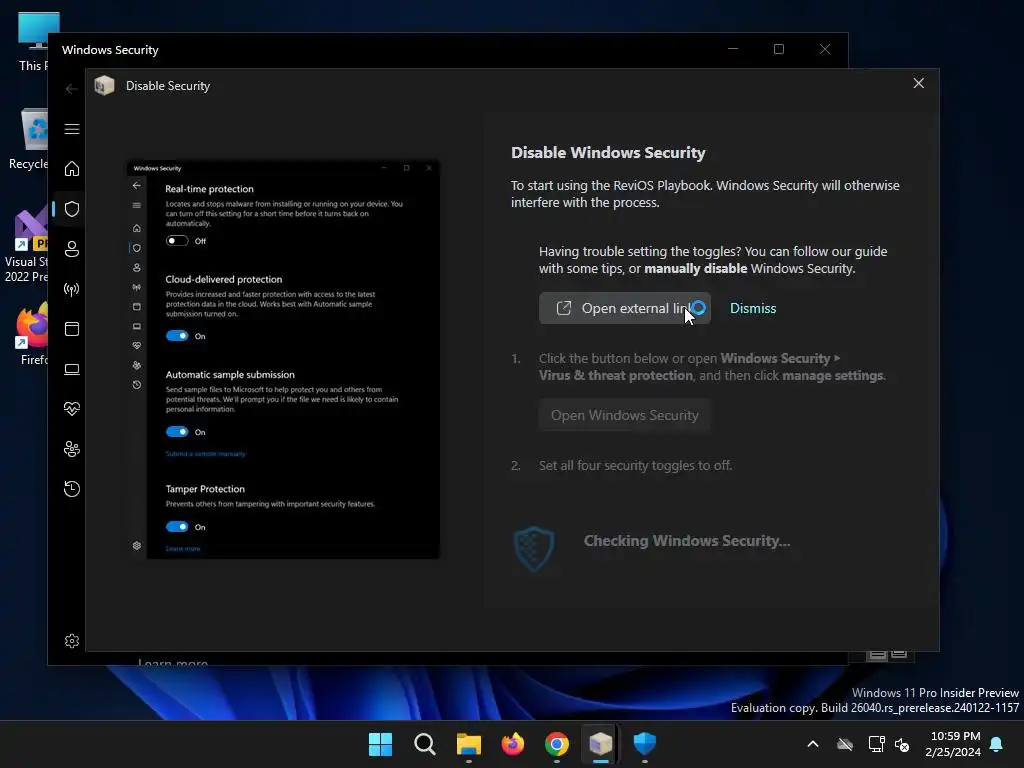Minimize the Windows Security window
Screen dimensions: 1024x768
click(x=733, y=49)
